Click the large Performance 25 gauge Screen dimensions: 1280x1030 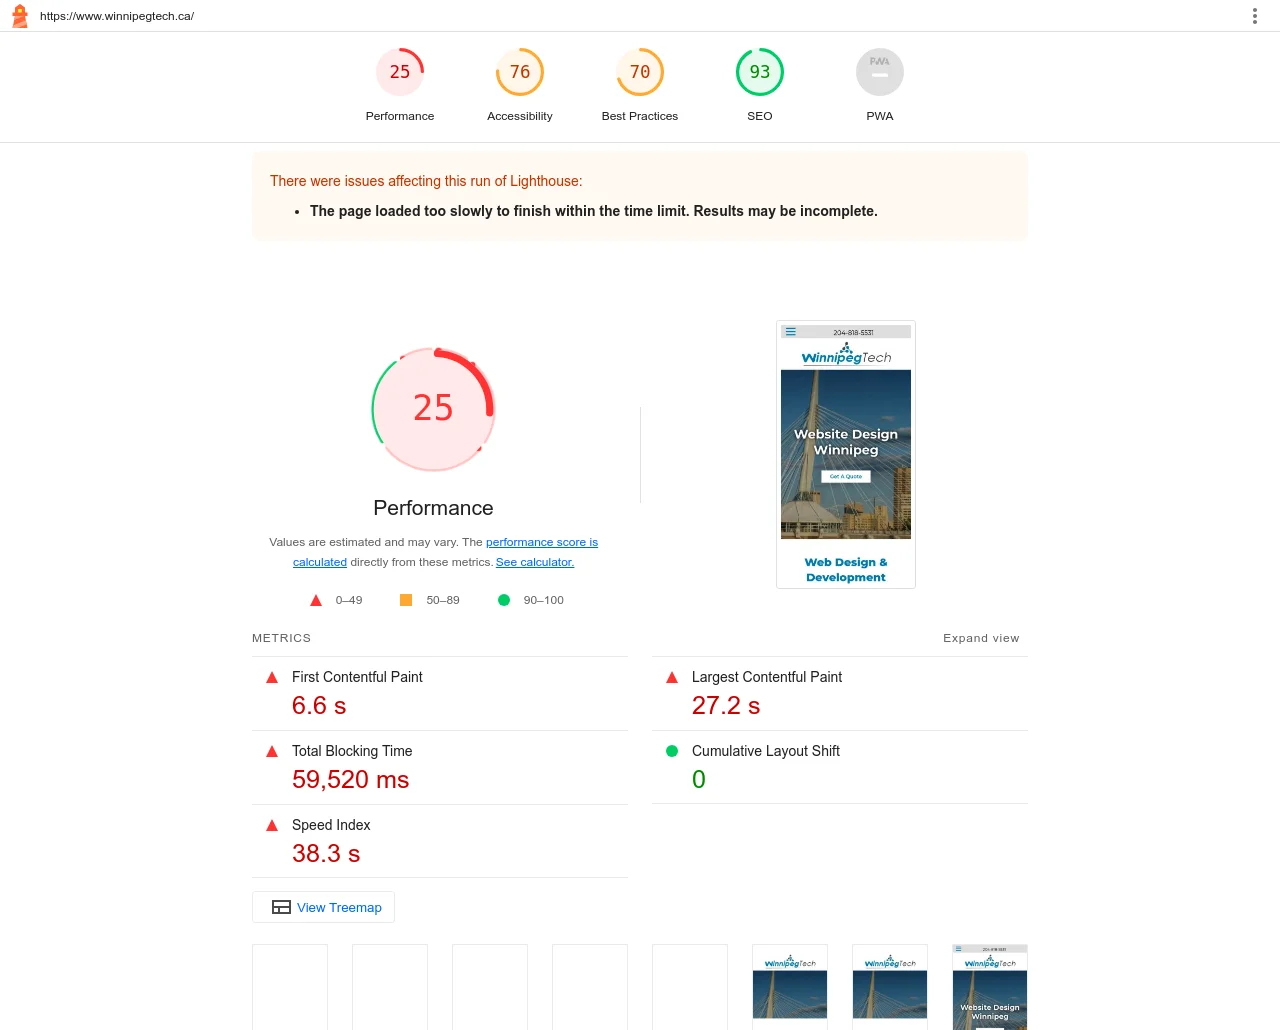click(x=433, y=409)
